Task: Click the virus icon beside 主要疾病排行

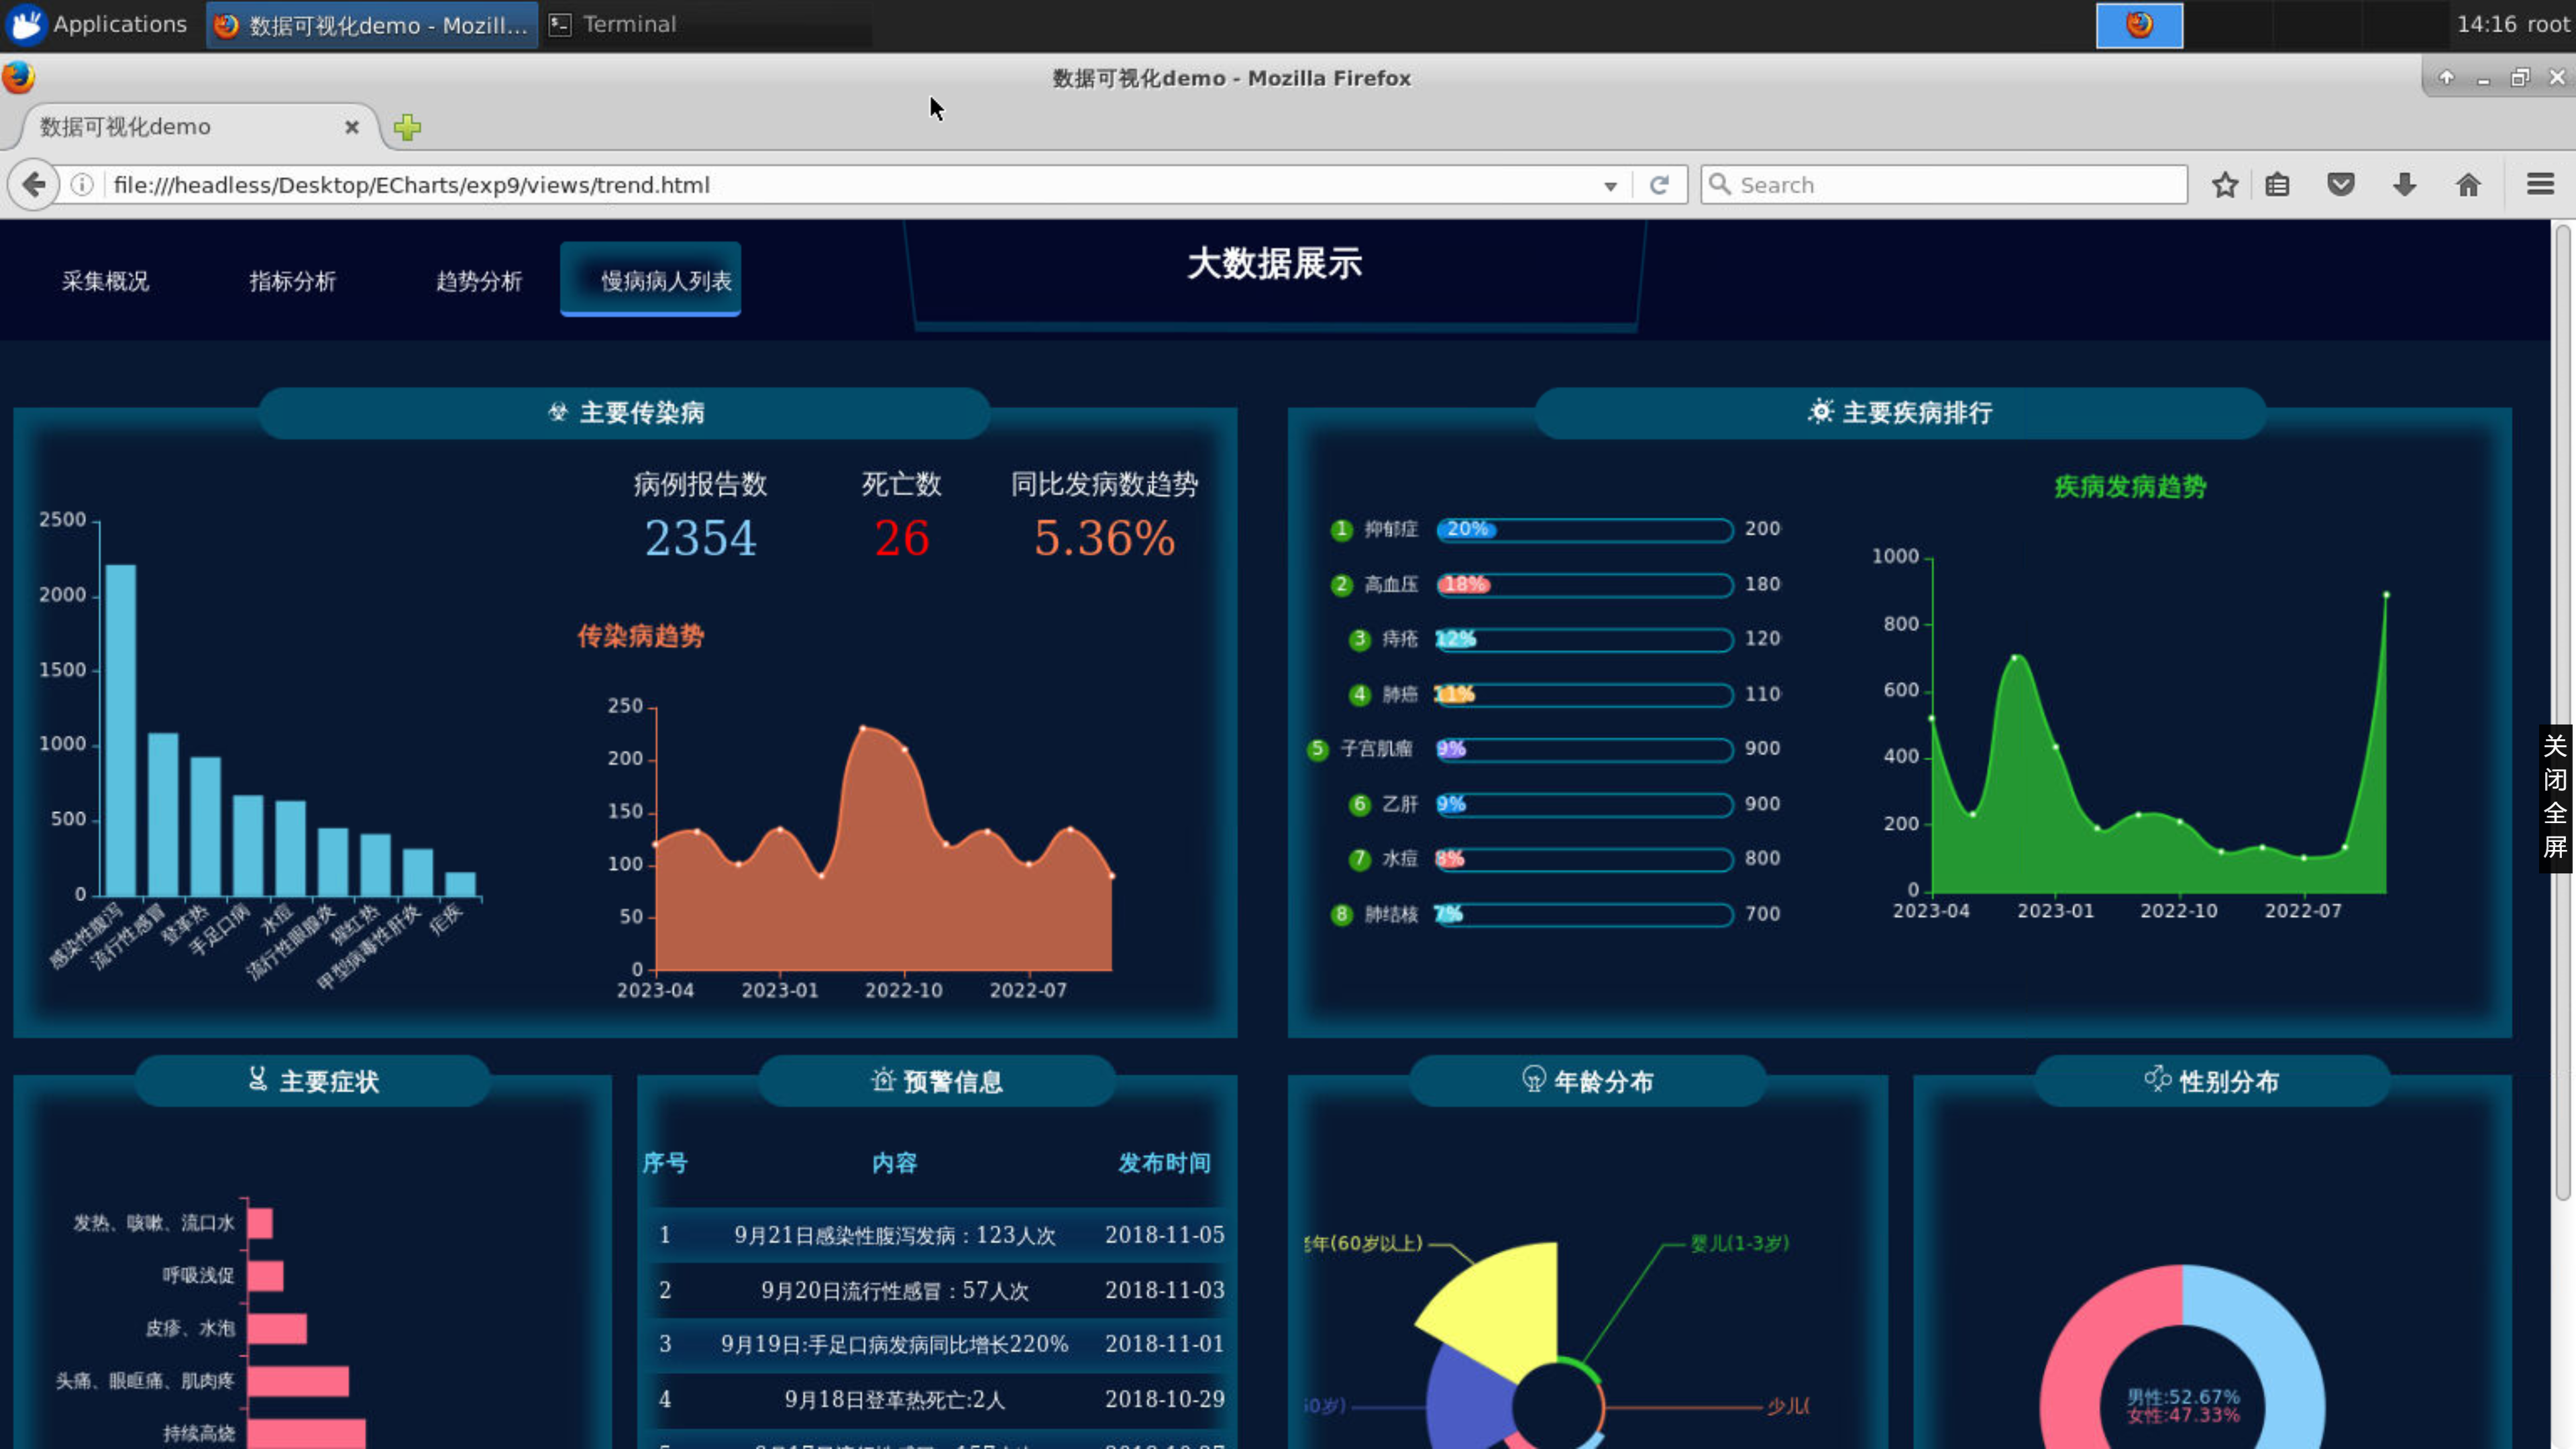Action: 1820,411
